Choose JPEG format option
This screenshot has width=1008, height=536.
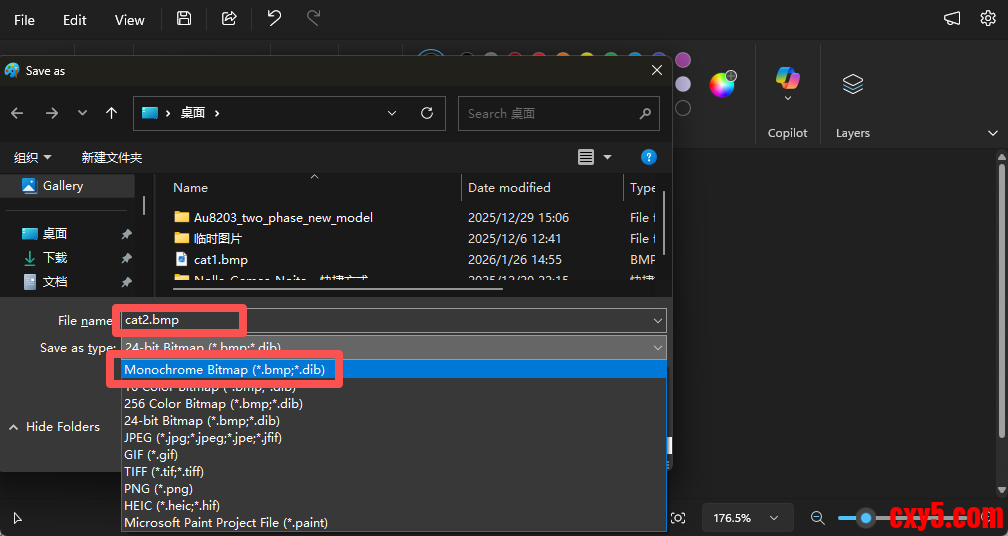[202, 437]
